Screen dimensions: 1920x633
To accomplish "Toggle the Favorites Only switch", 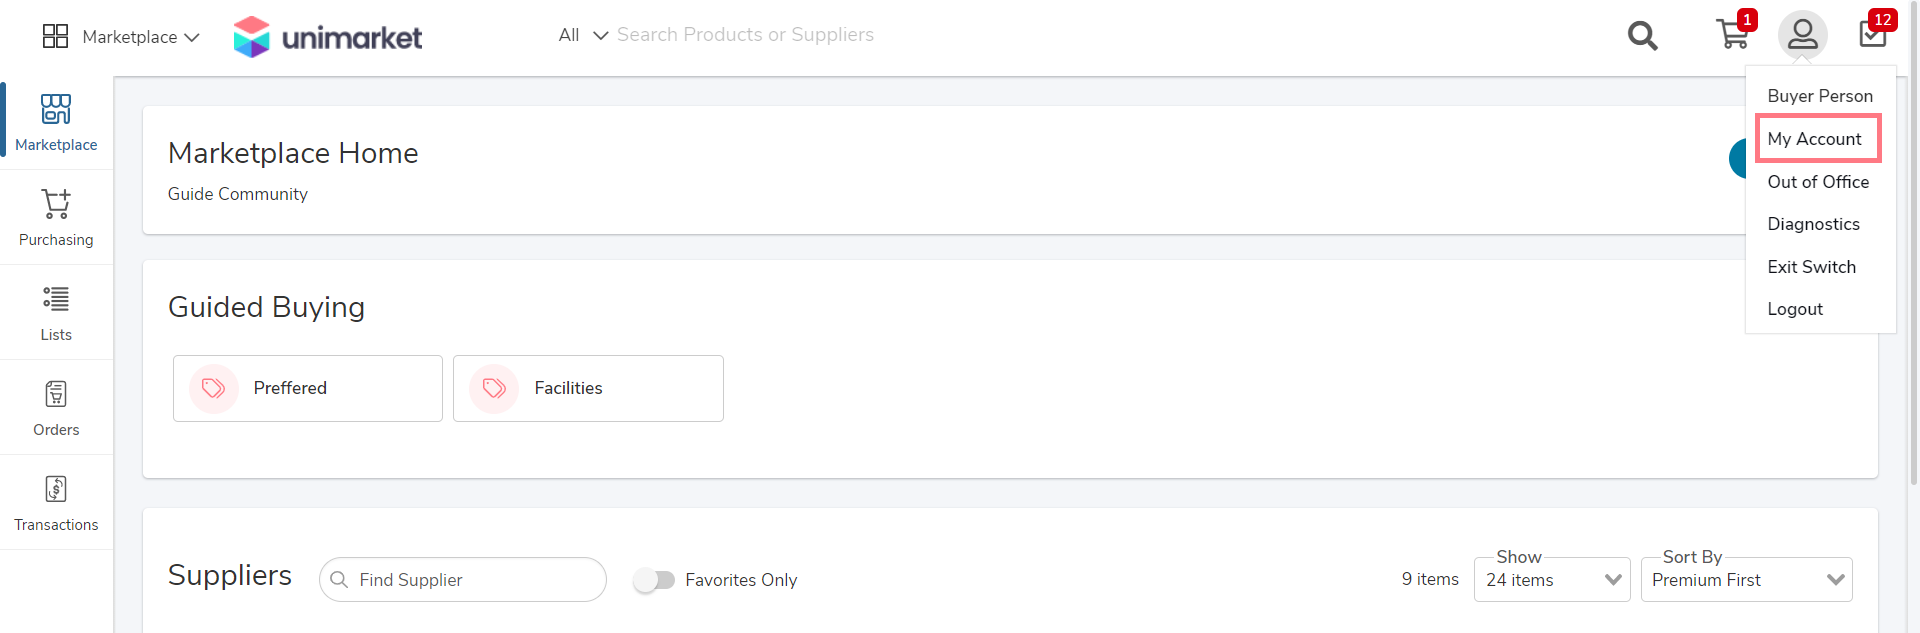I will point(654,580).
